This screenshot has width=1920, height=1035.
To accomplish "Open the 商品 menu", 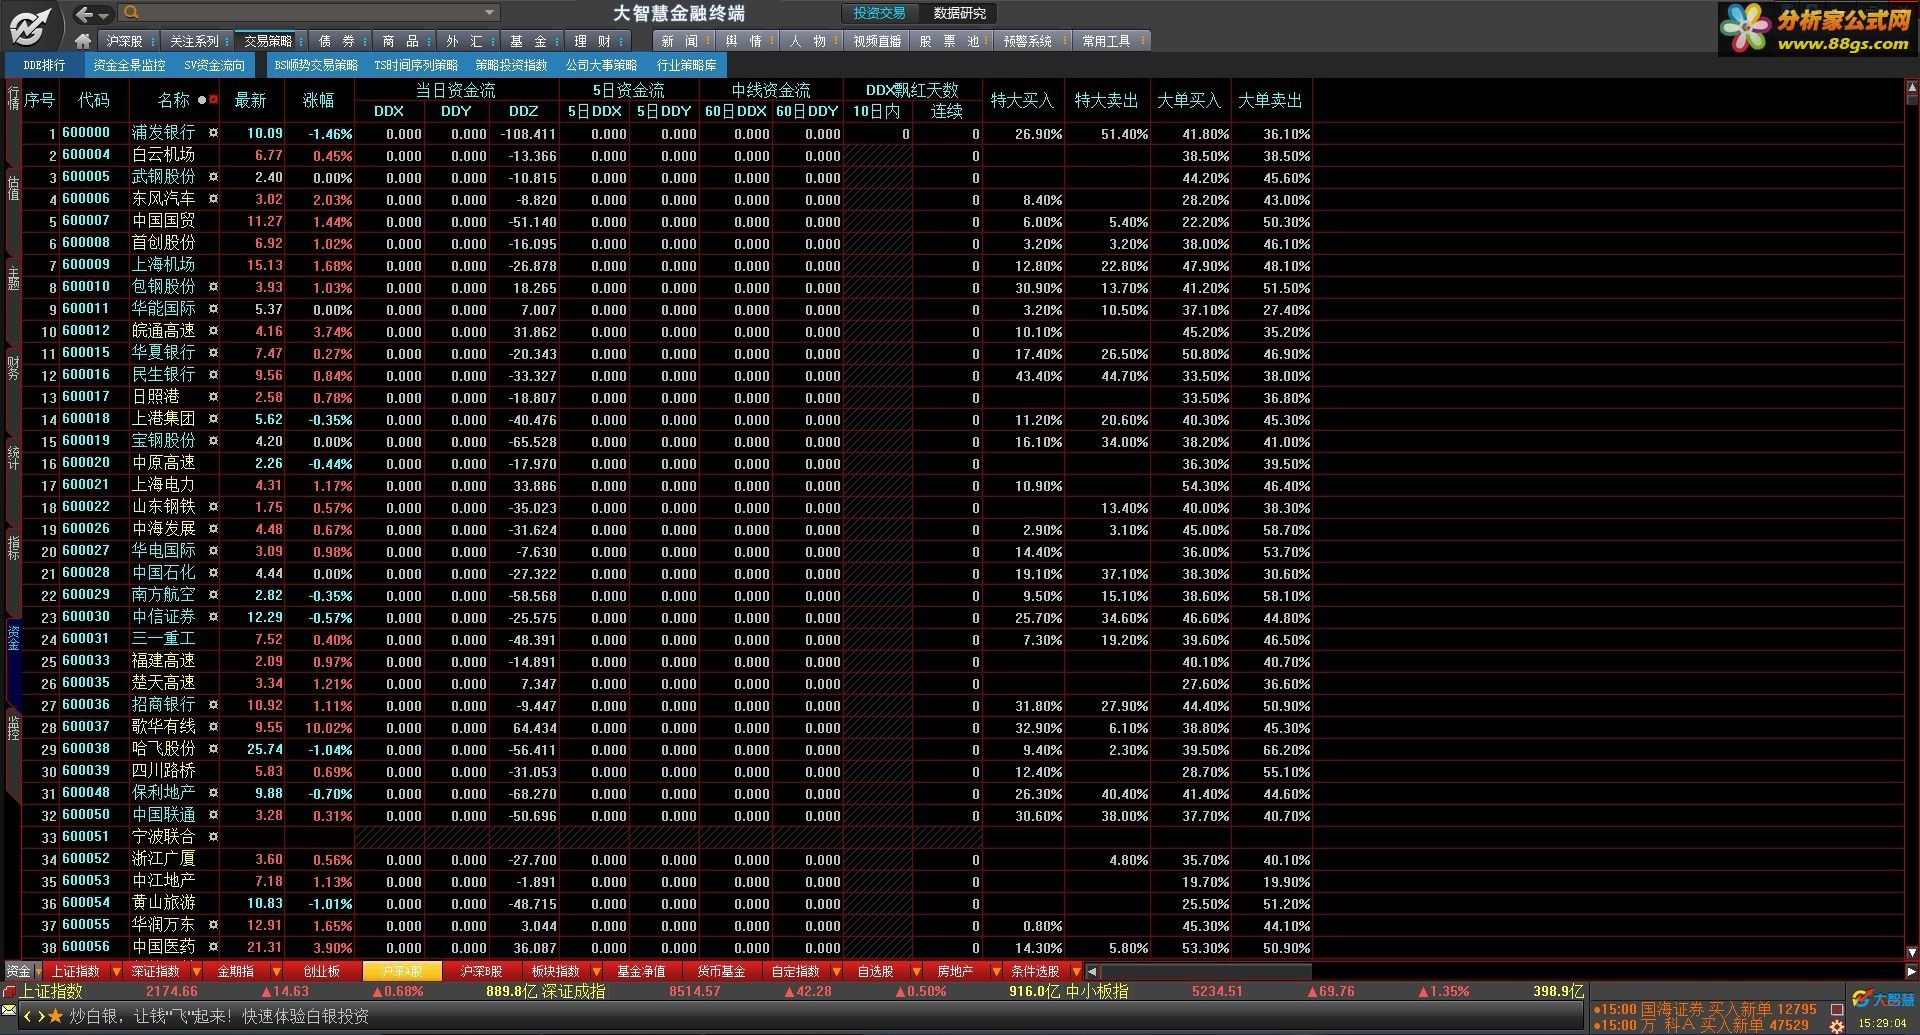I will [402, 41].
